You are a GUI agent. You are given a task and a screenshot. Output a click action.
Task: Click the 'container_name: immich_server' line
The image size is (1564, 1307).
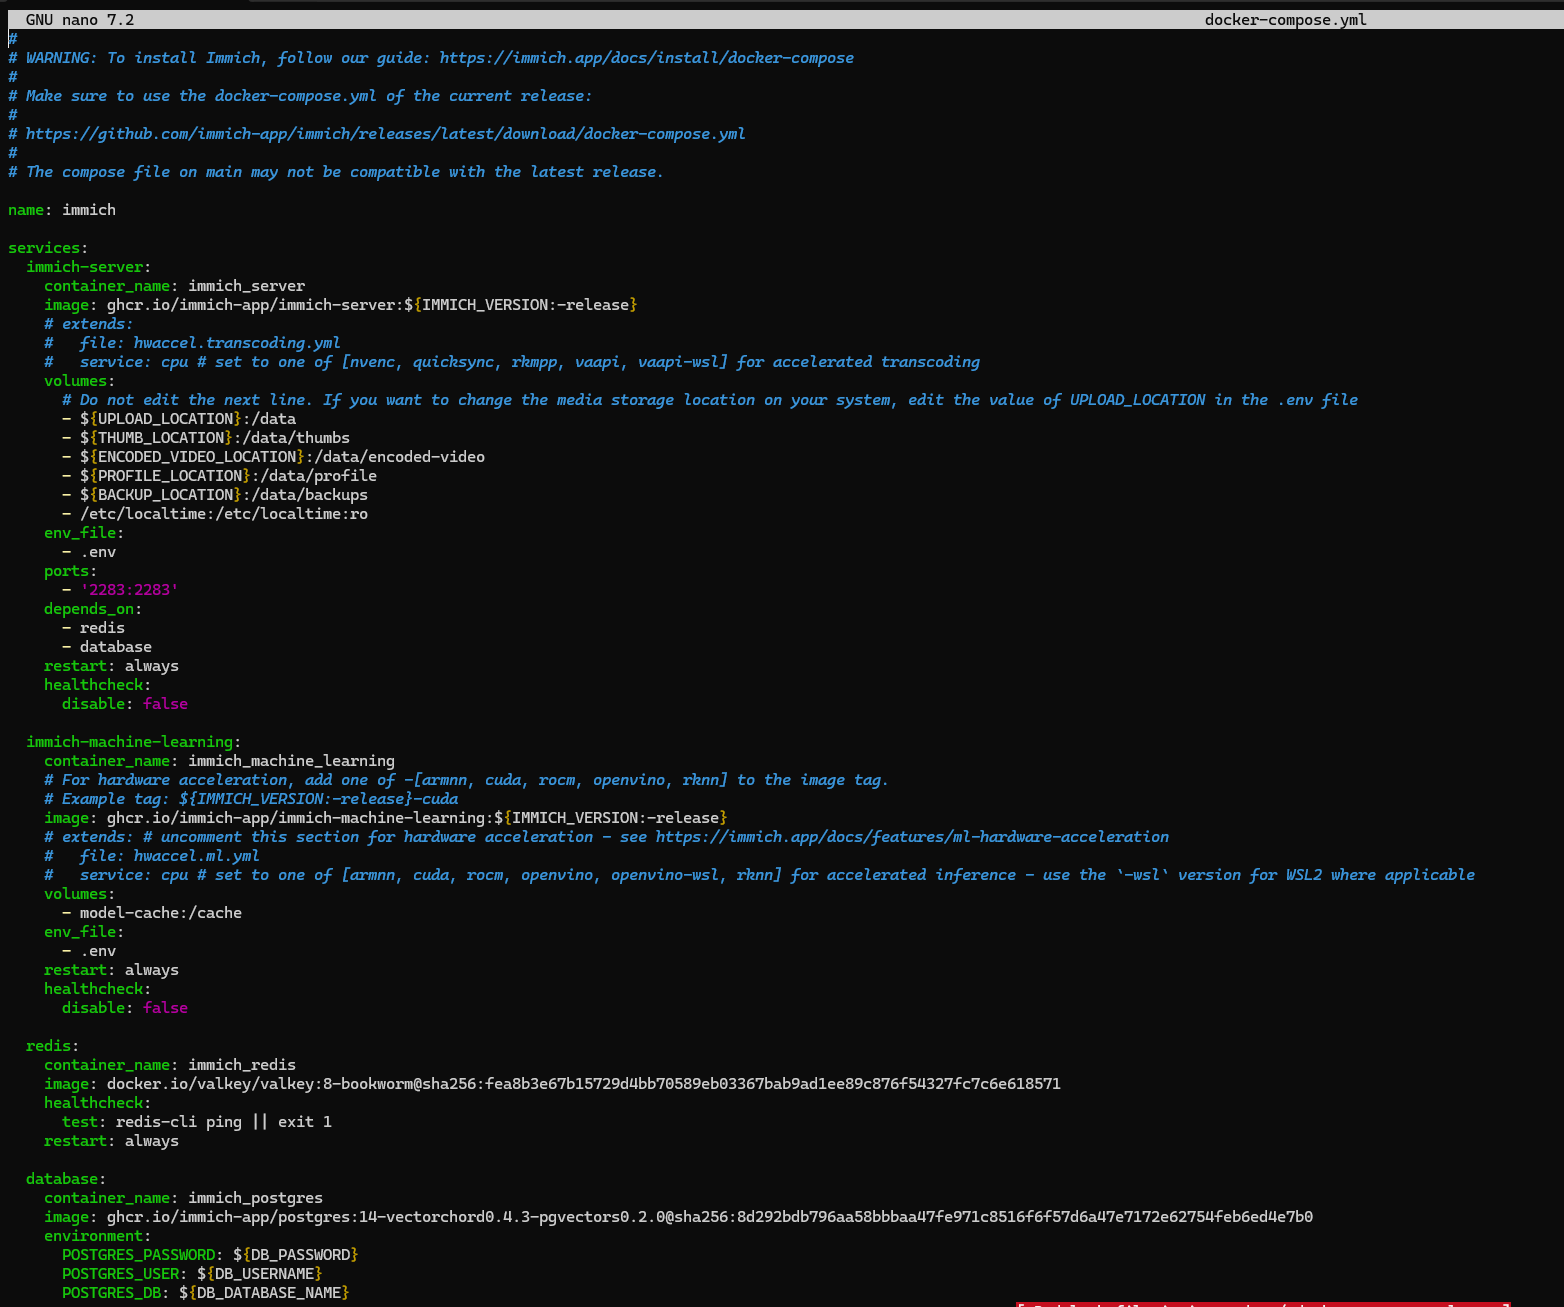pos(175,286)
